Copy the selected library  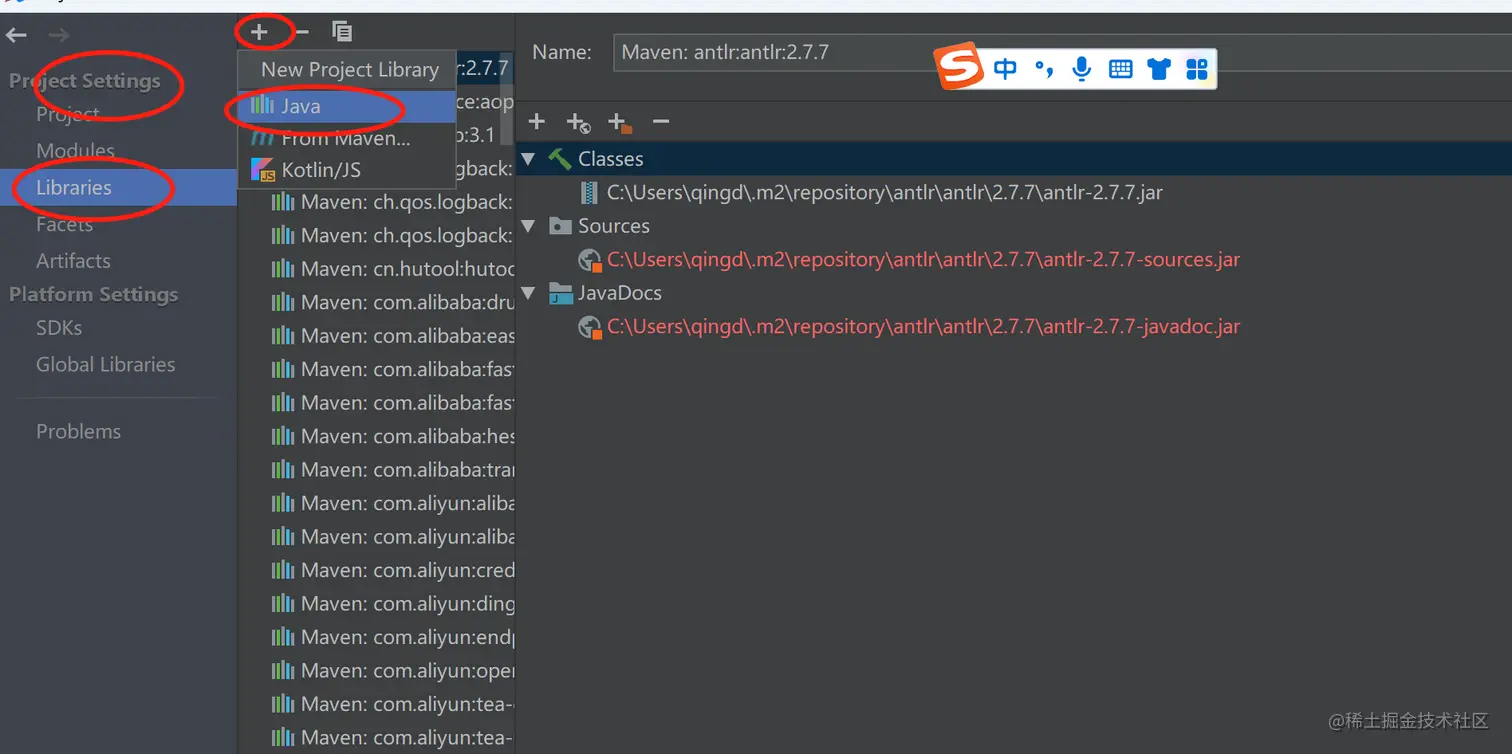342,32
